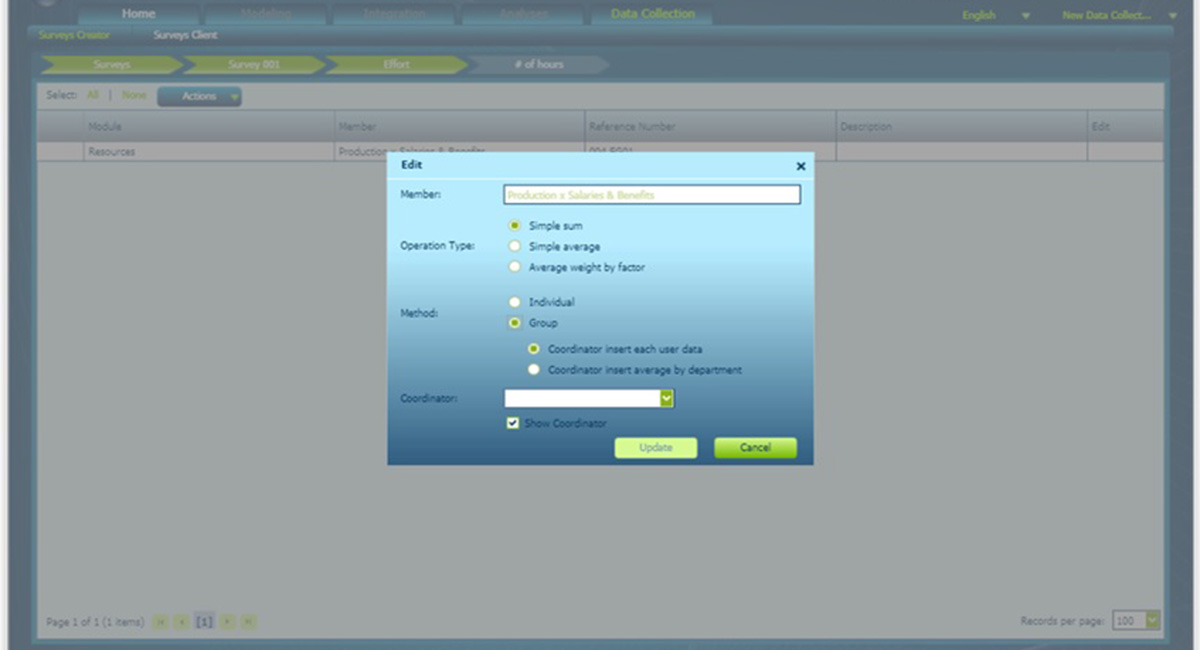1200x650 pixels.
Task: Switch to the Home tab
Action: pos(138,14)
